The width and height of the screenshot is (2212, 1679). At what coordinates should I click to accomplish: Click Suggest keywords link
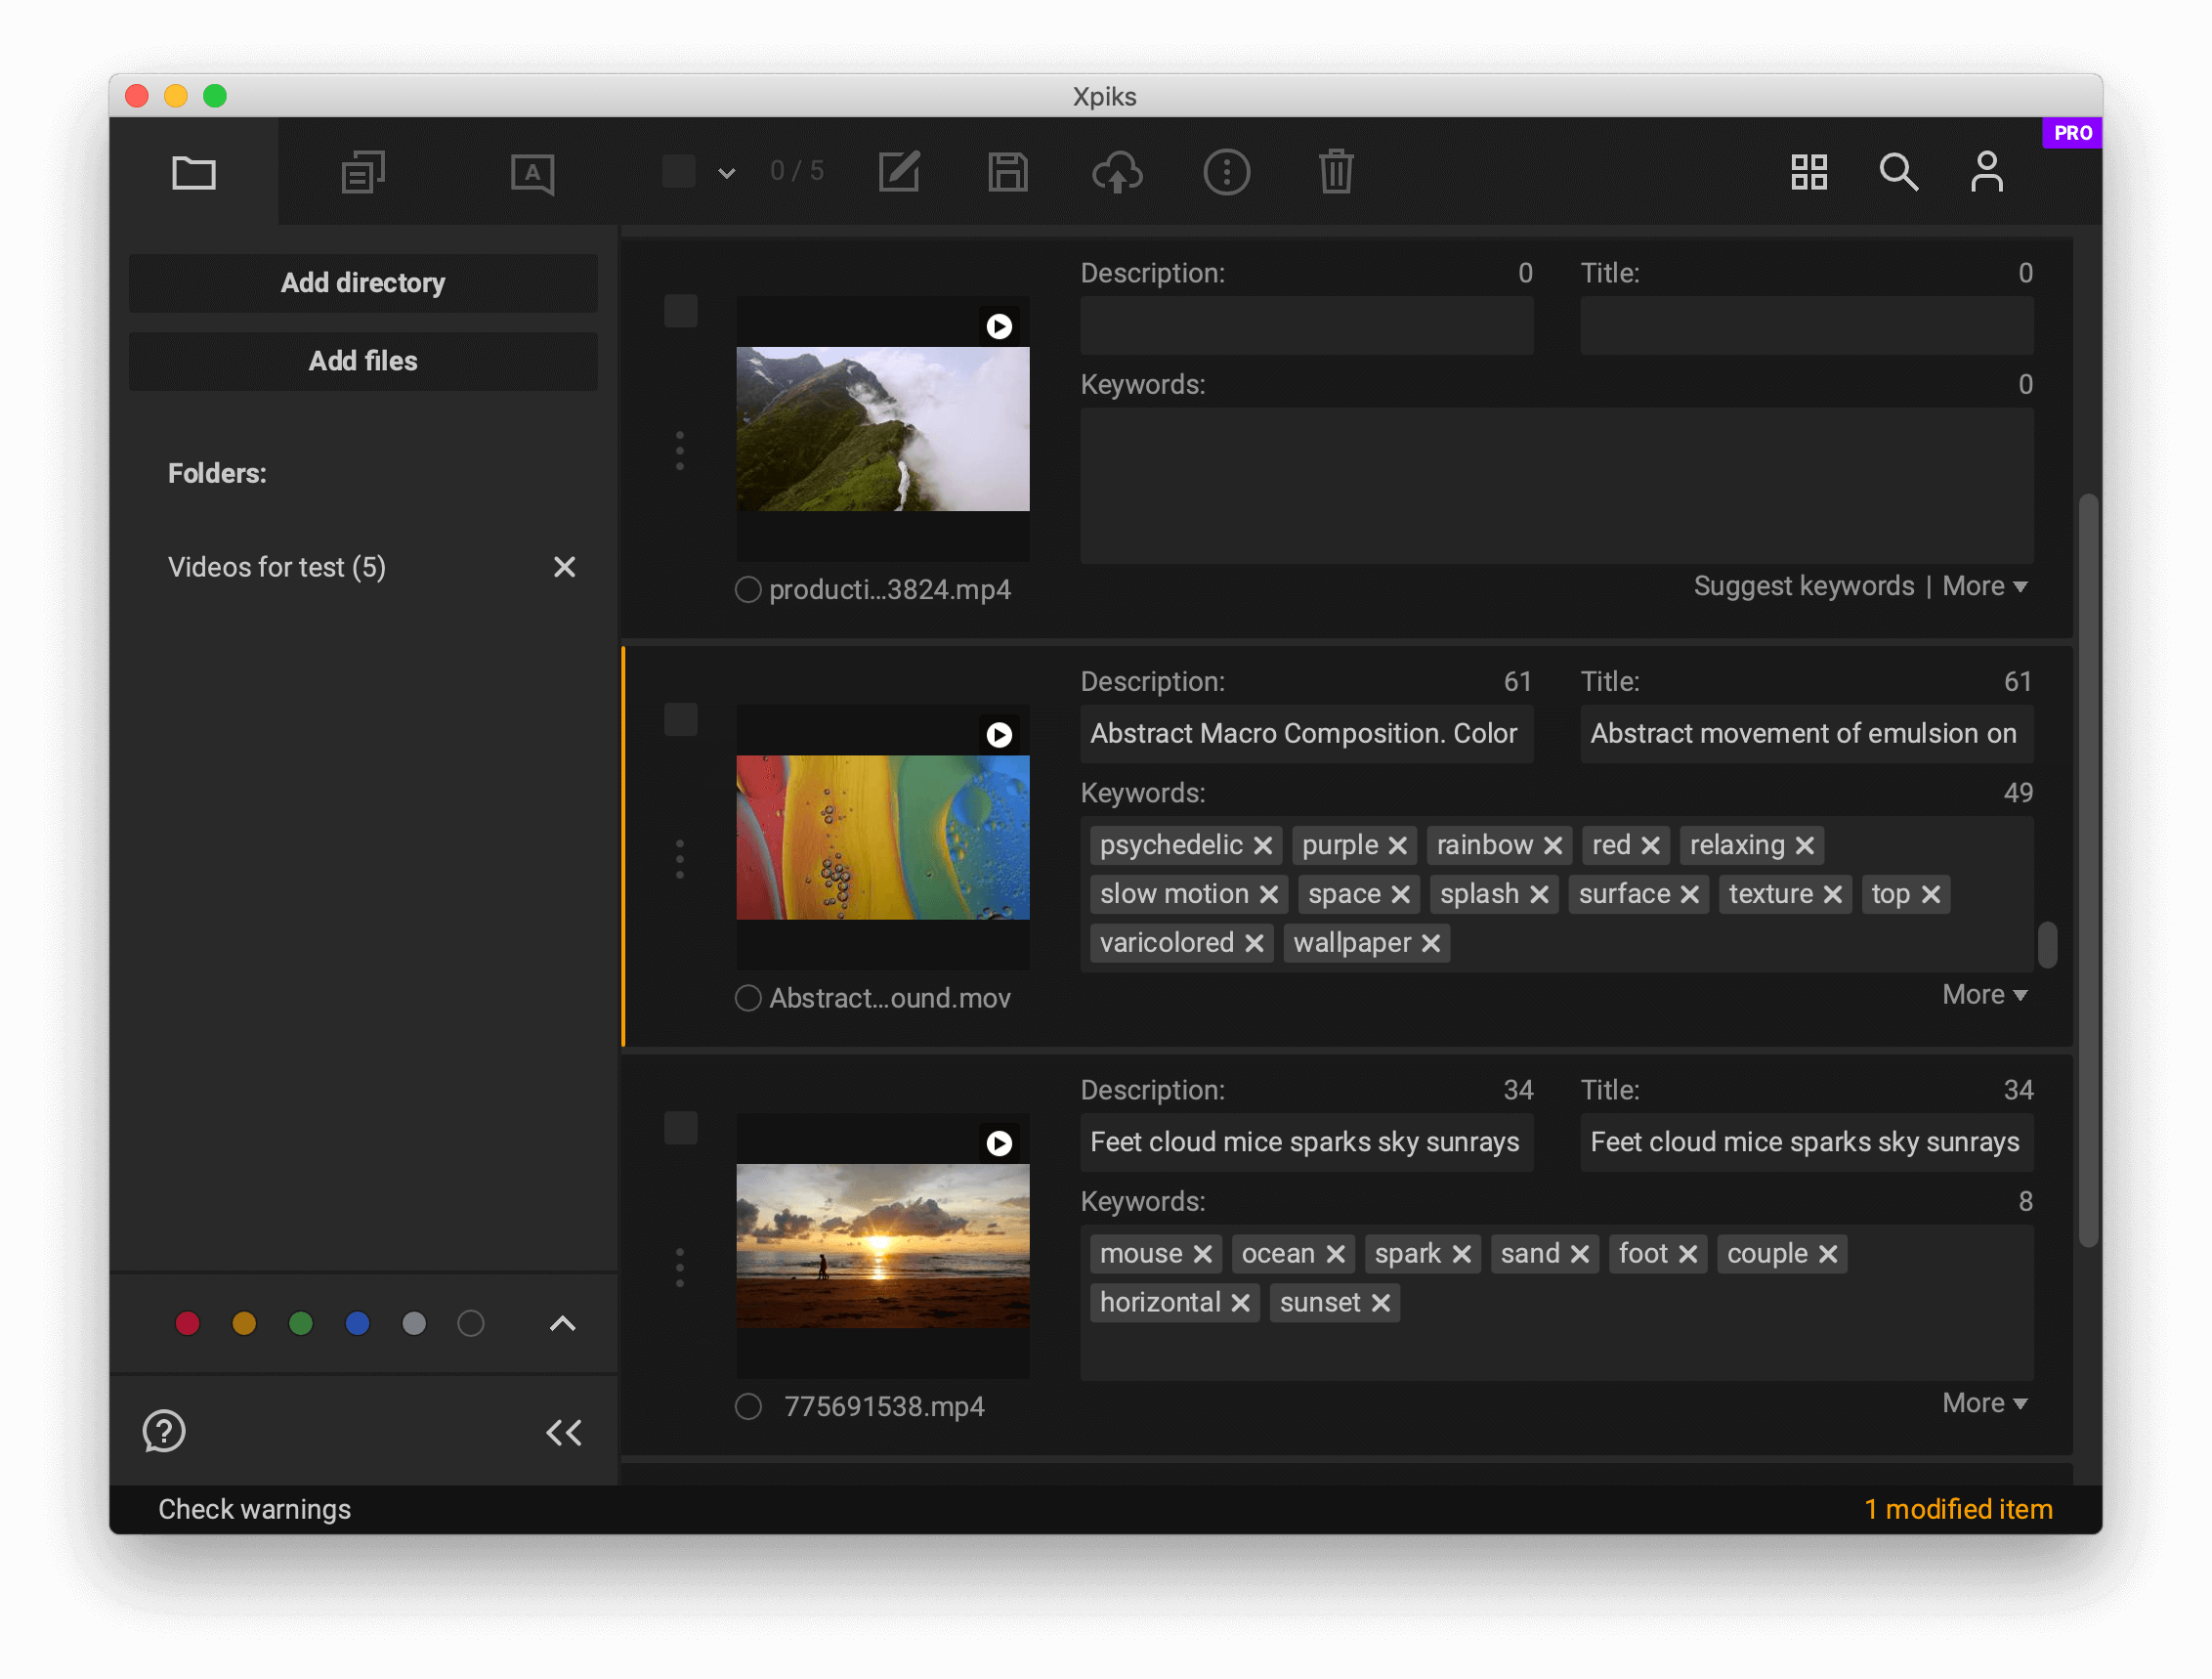[1803, 586]
